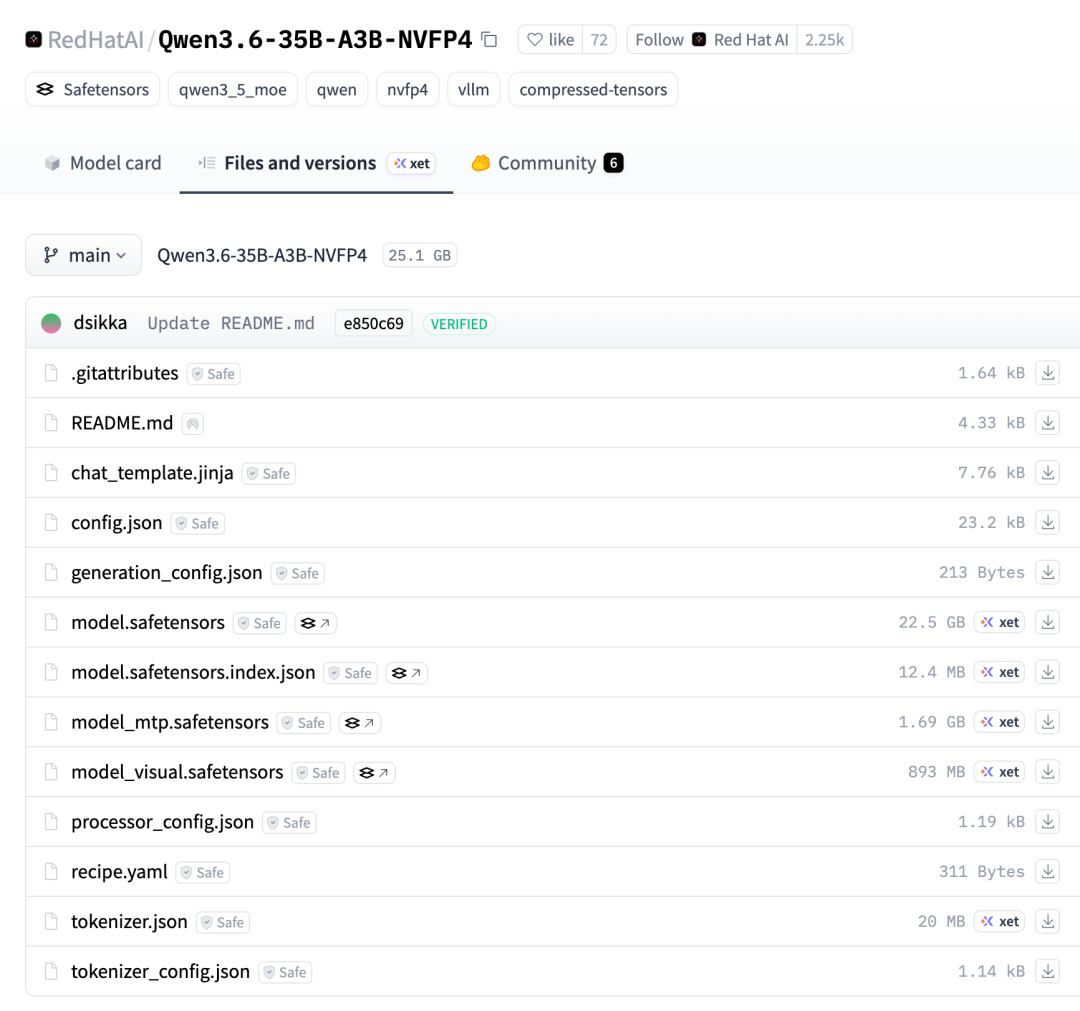The width and height of the screenshot is (1080, 1011).
Task: Download model.safetensors file
Action: (1048, 622)
